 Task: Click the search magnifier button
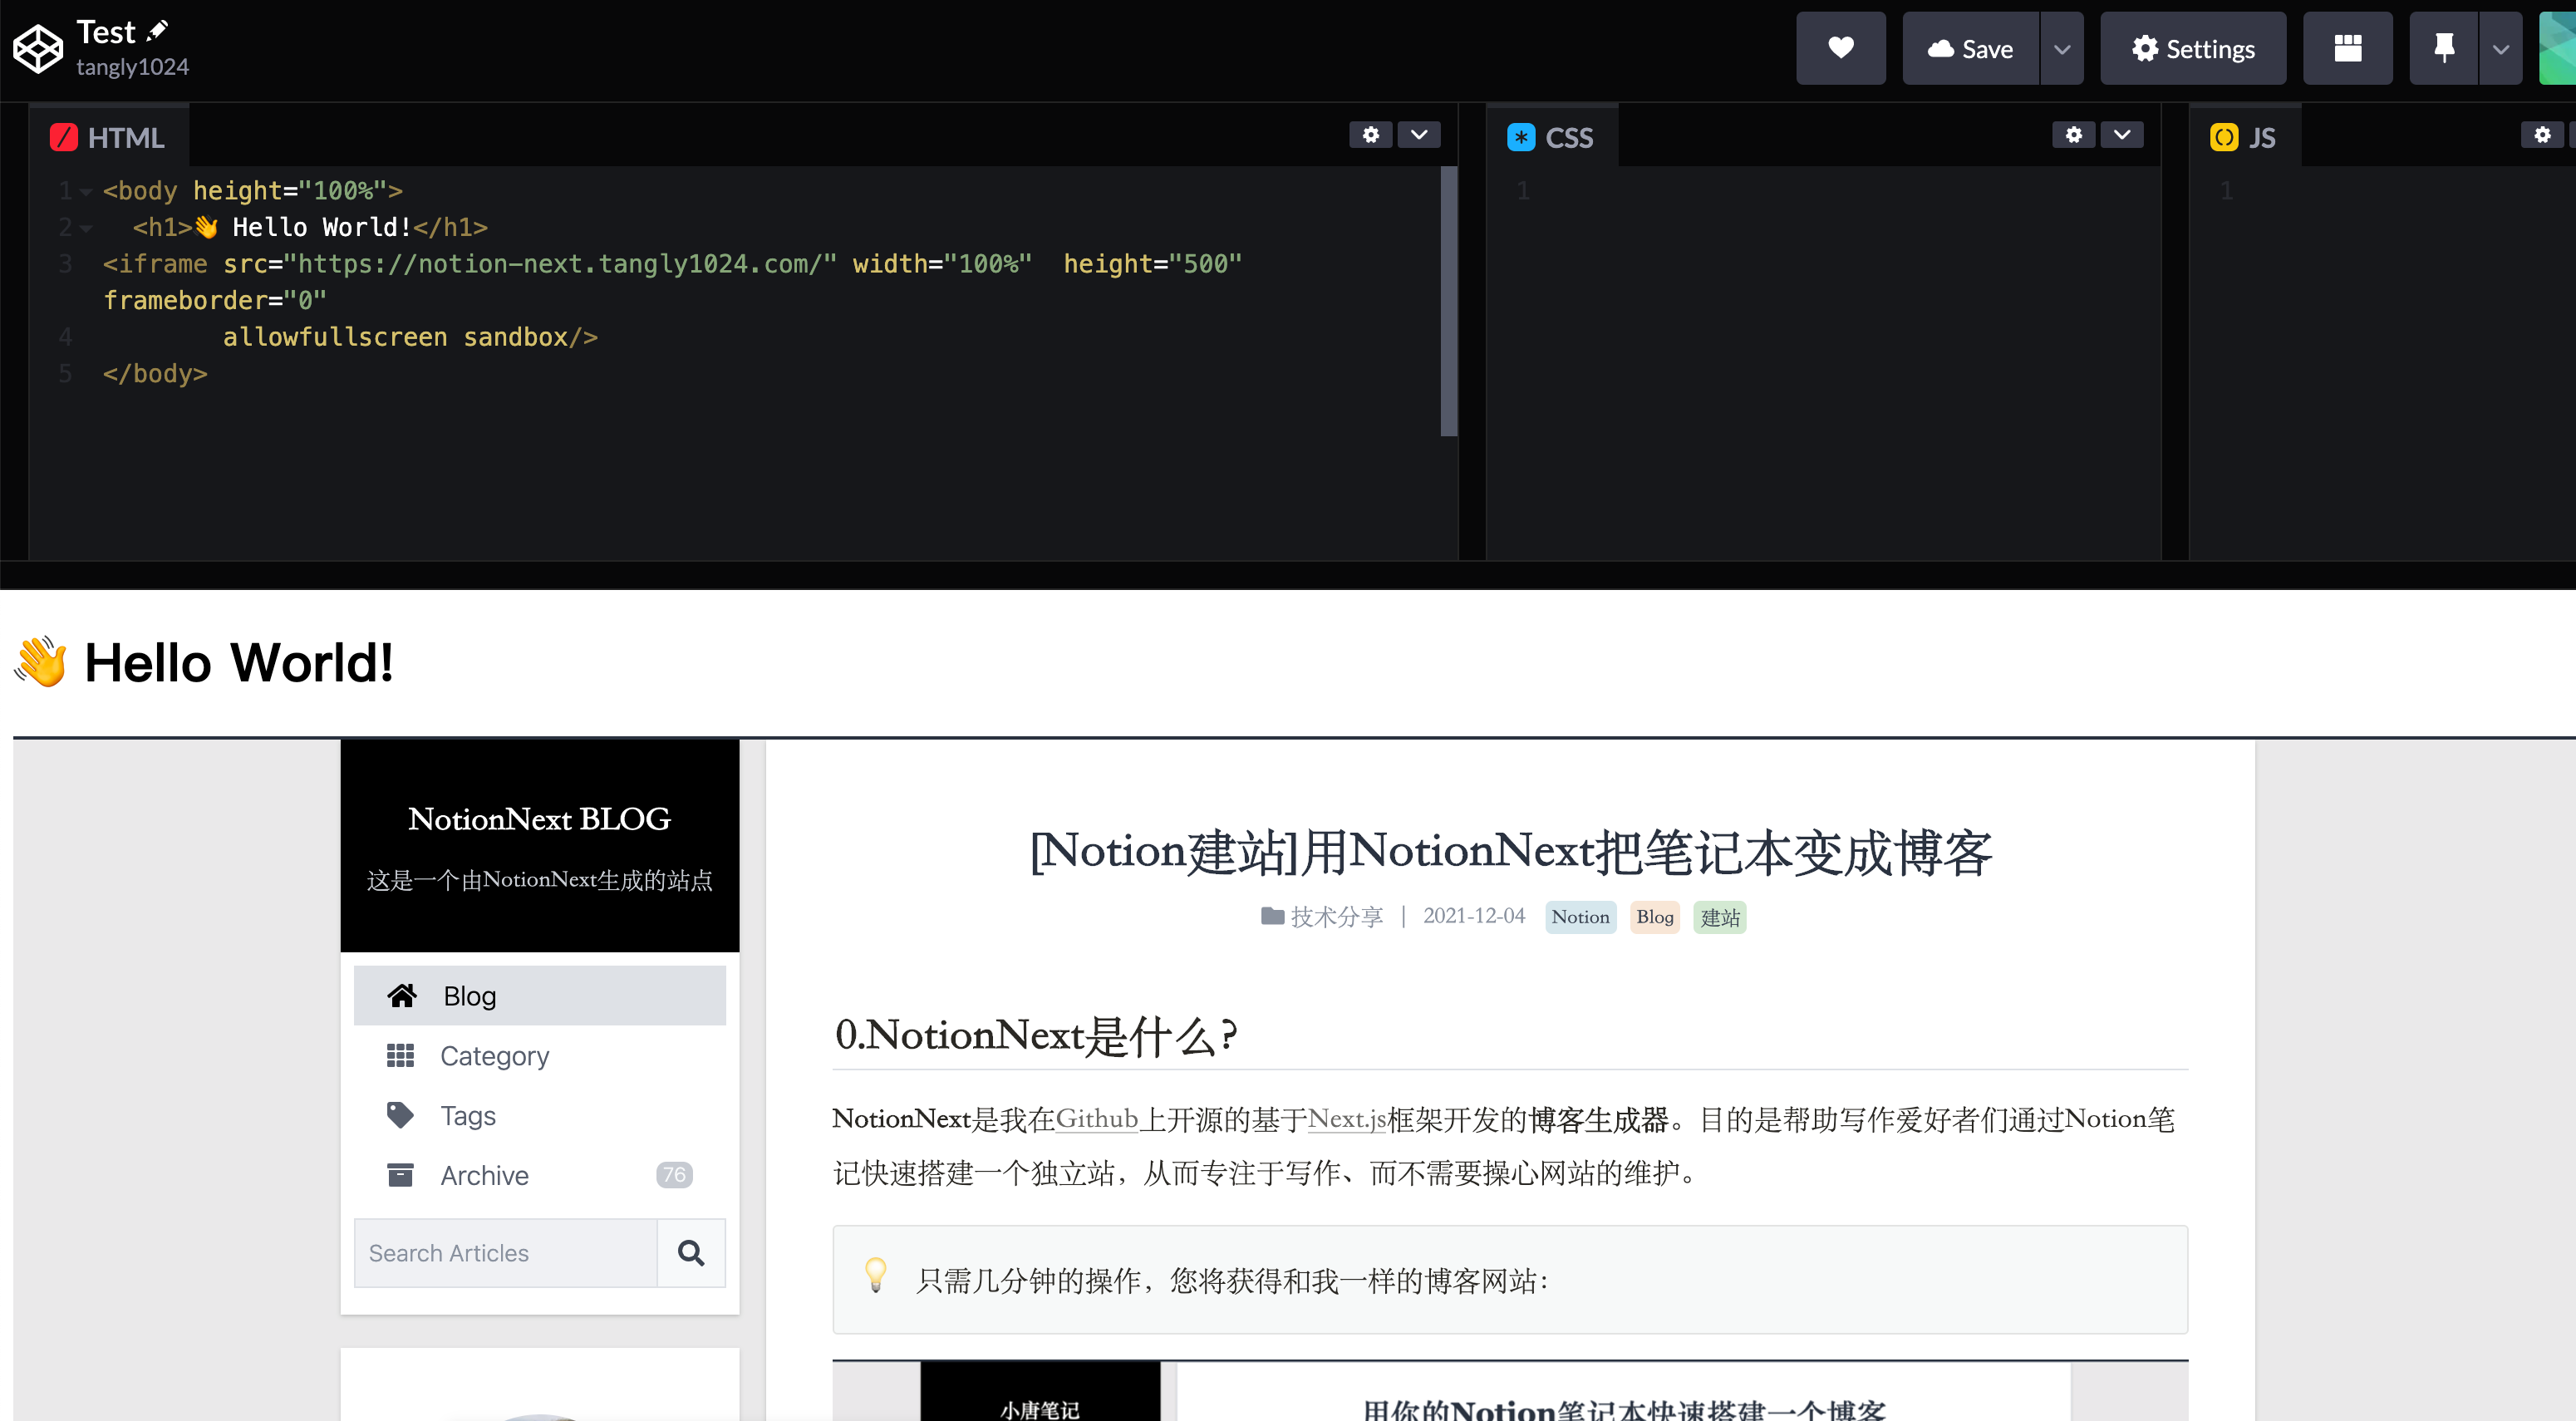point(691,1253)
